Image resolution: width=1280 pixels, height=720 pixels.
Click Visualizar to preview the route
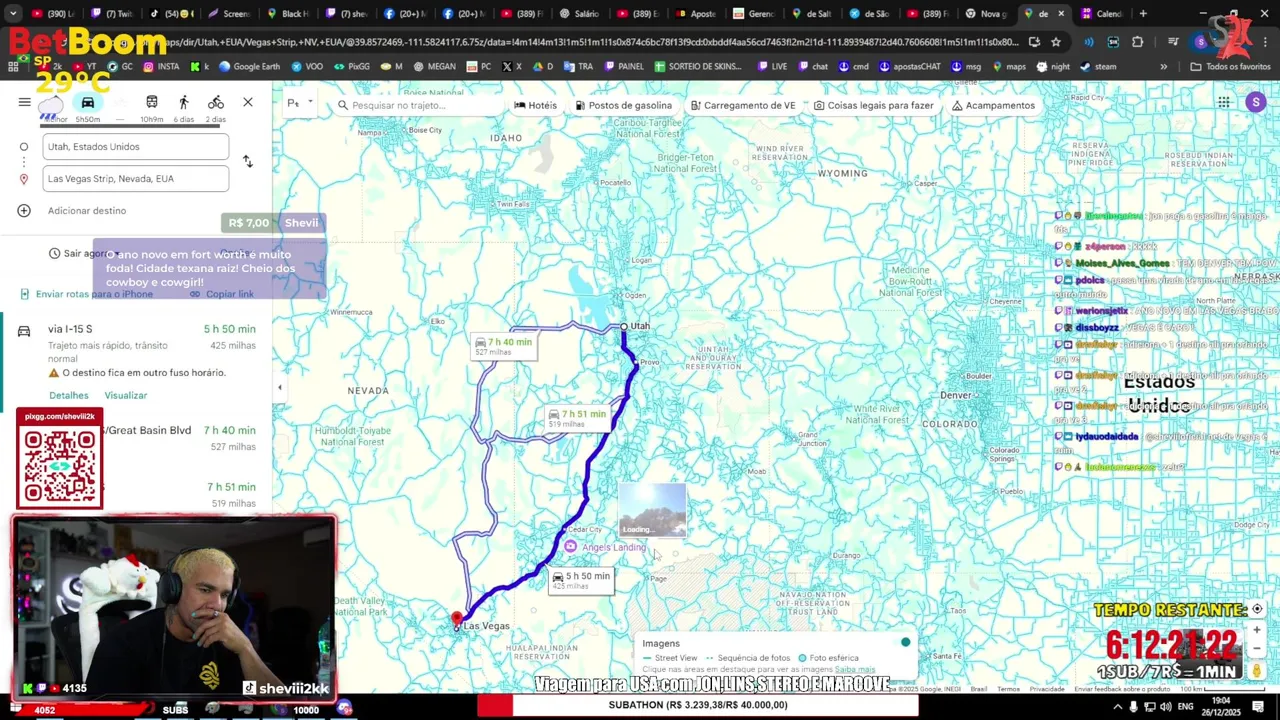pos(126,395)
